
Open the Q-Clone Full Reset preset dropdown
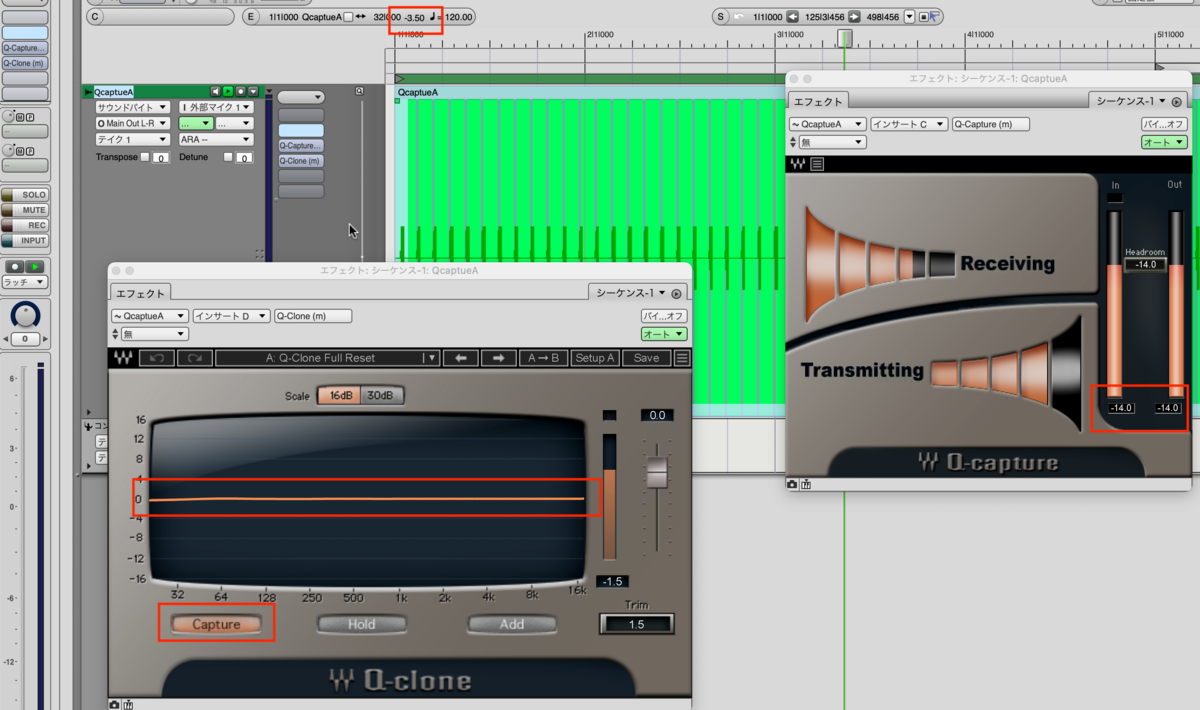(328, 358)
